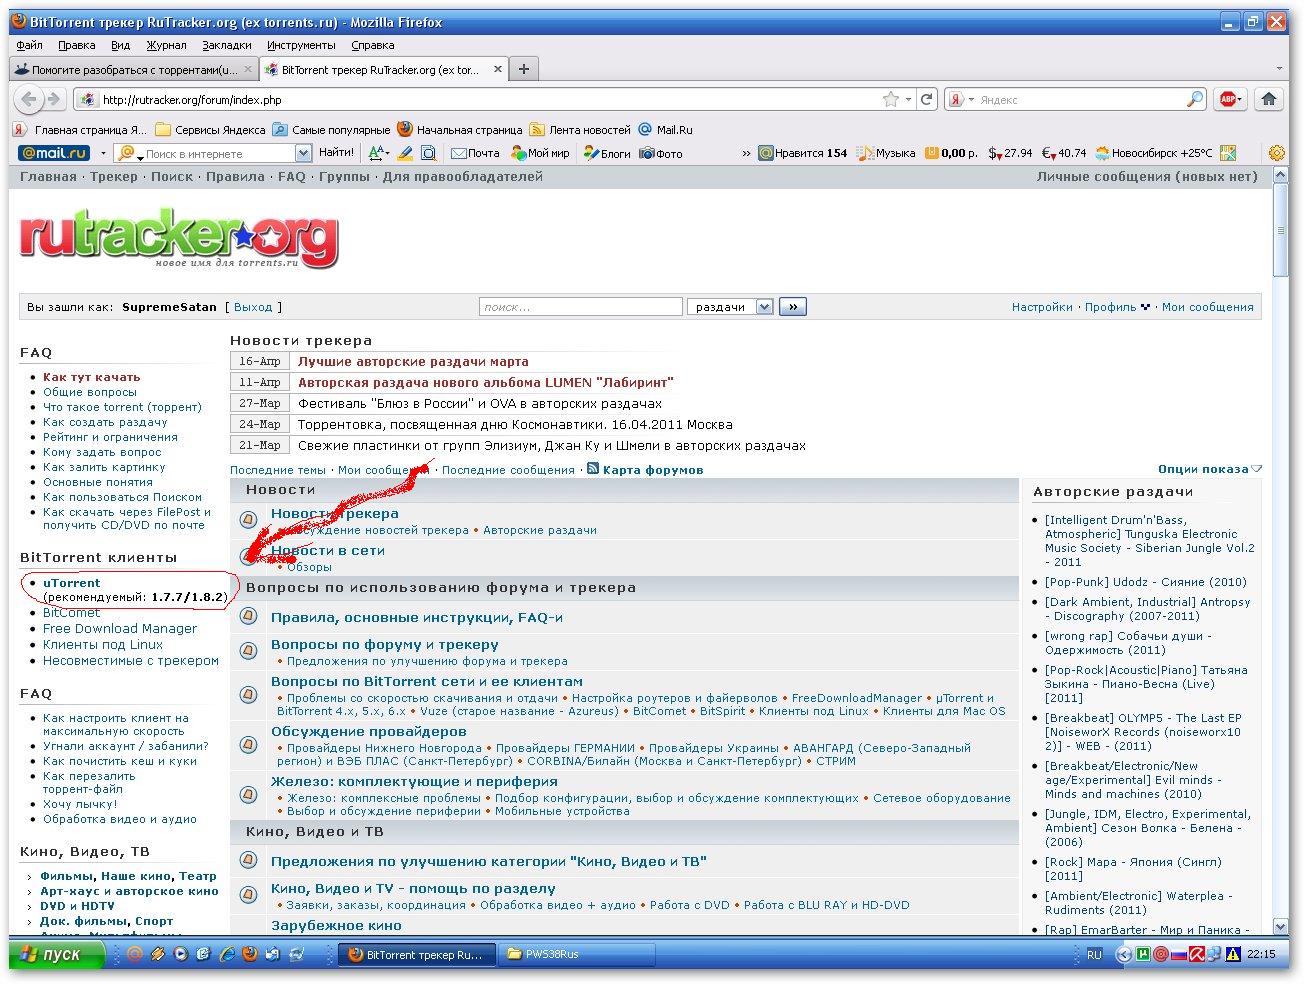The image size is (1304, 984).
Task: Open the Закладки menu
Action: point(227,45)
